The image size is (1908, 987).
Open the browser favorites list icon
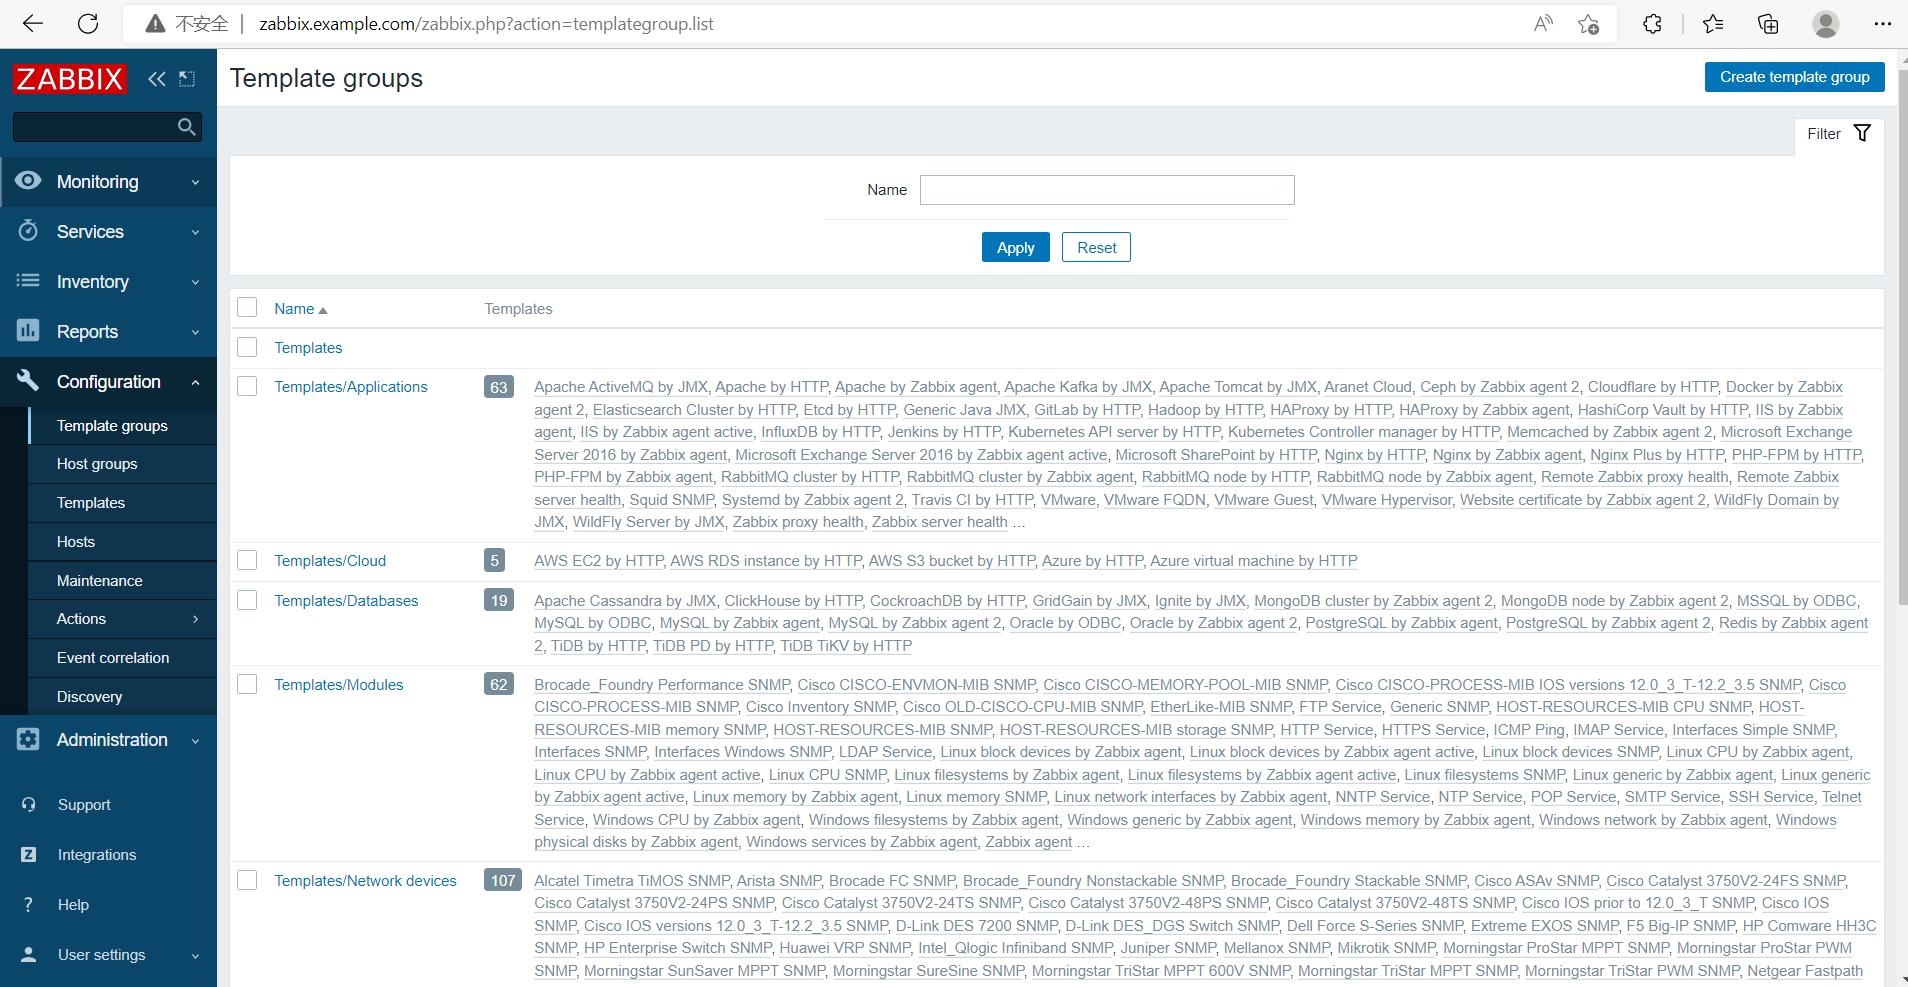(1713, 24)
